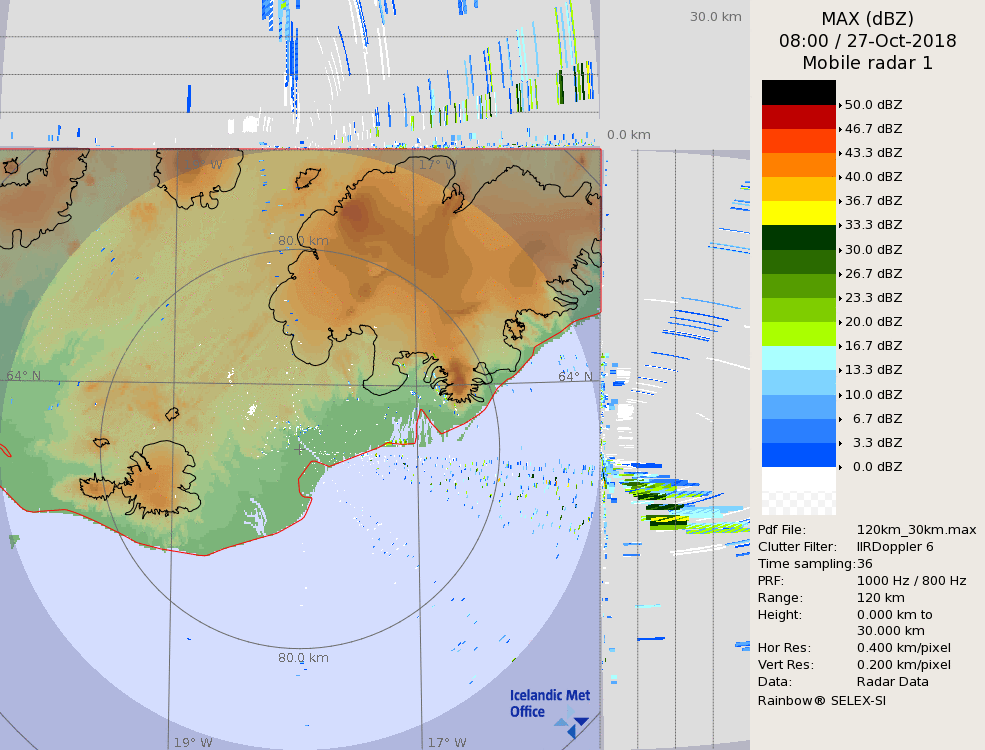The image size is (985, 750).
Task: Pick the pale cyan legend color swatch
Action: [x=798, y=358]
